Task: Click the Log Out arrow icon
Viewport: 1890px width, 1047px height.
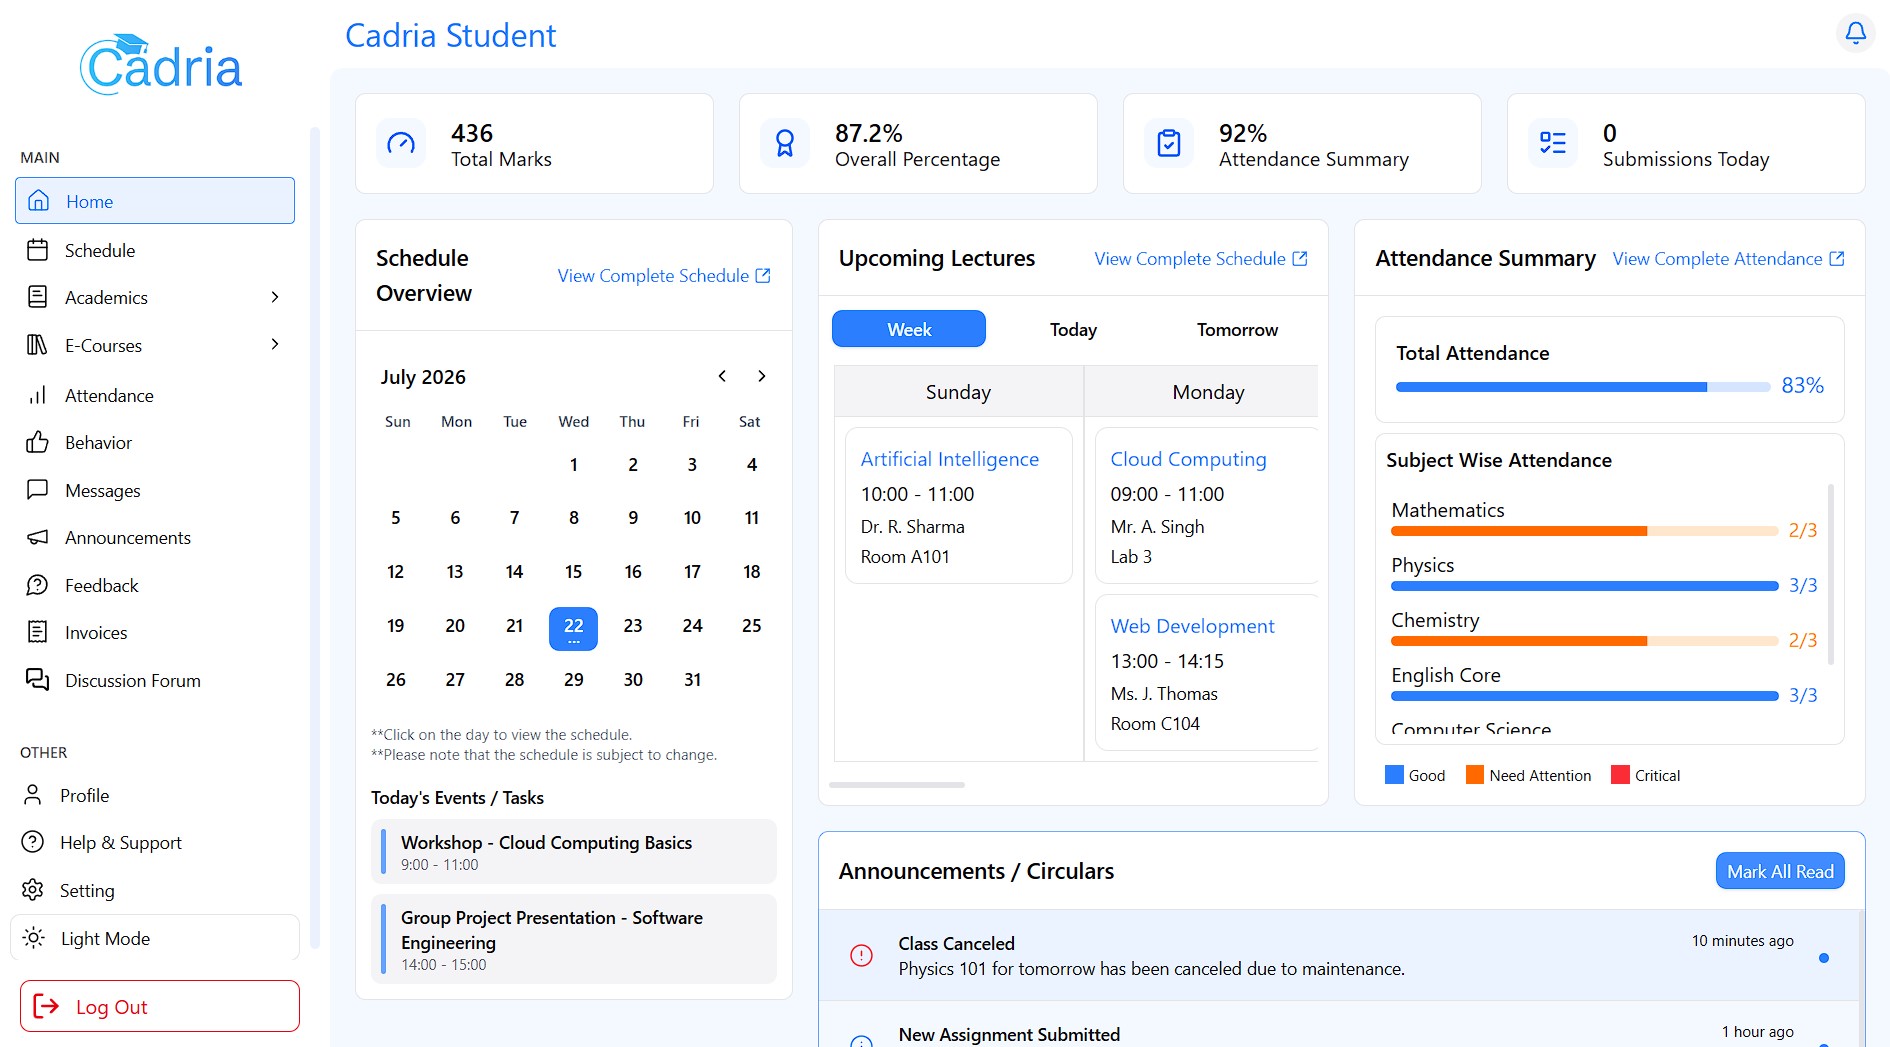Action: (x=46, y=1006)
